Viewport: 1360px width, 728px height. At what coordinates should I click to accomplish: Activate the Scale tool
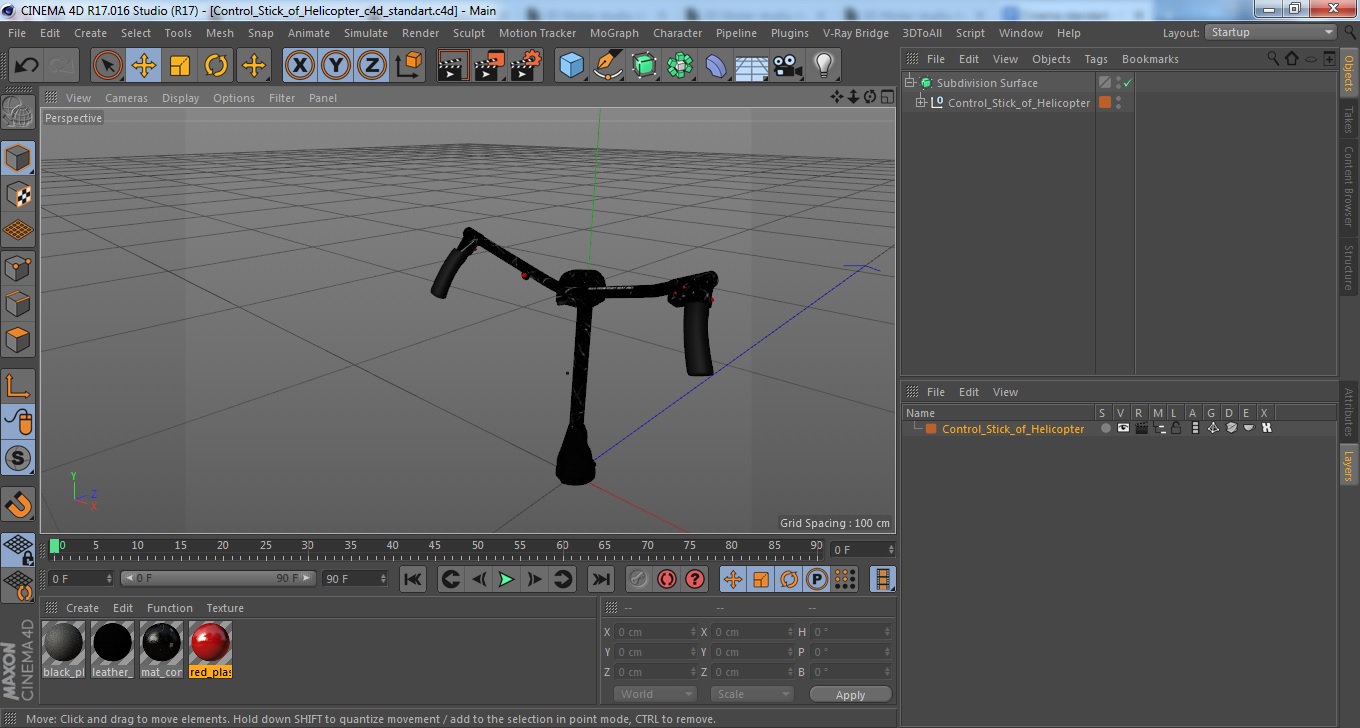(x=180, y=66)
